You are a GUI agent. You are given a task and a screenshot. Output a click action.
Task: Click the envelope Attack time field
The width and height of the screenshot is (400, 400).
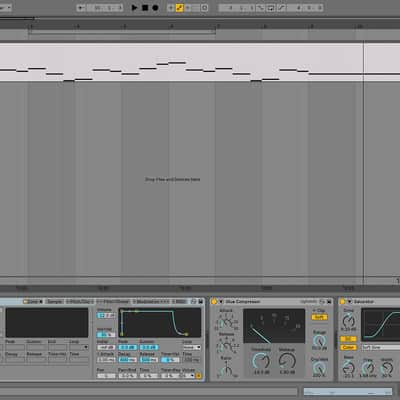click(x=106, y=360)
